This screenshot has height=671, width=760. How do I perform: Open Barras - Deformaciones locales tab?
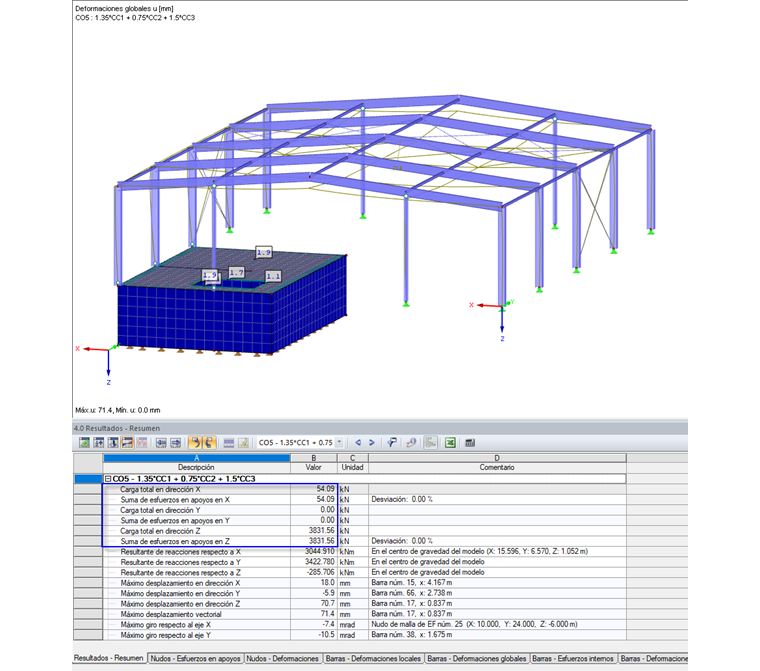pos(373,658)
